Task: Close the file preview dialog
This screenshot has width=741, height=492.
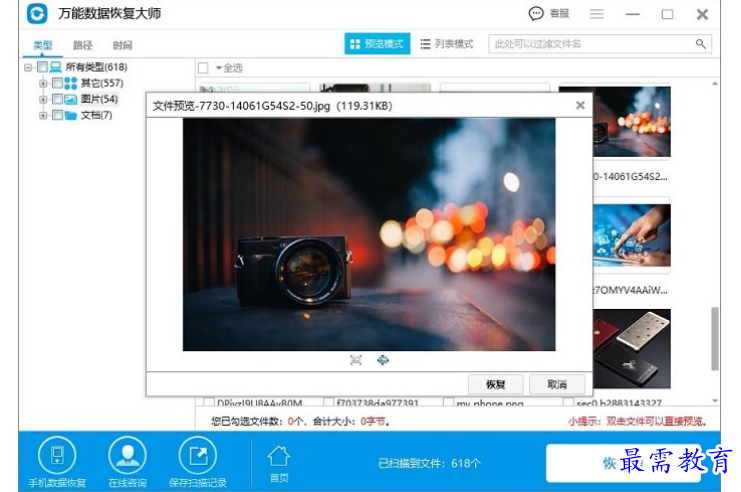Action: point(580,105)
